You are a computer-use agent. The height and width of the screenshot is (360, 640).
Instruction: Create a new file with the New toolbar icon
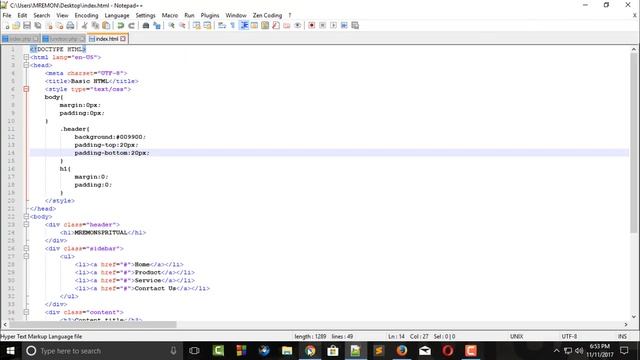pyautogui.click(x=7, y=26)
